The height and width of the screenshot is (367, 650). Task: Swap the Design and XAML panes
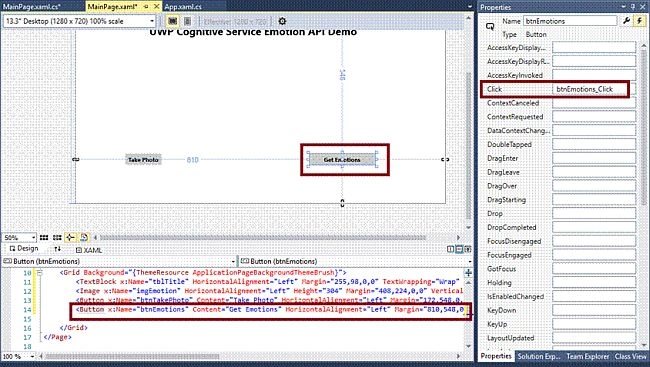(x=57, y=249)
